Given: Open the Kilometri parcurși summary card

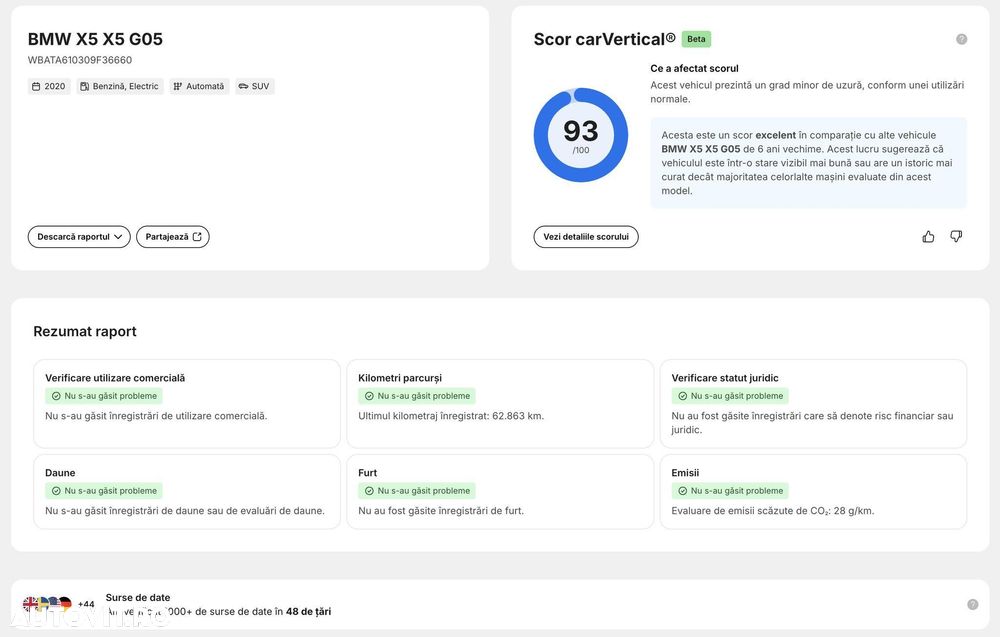Looking at the screenshot, I should (x=500, y=404).
